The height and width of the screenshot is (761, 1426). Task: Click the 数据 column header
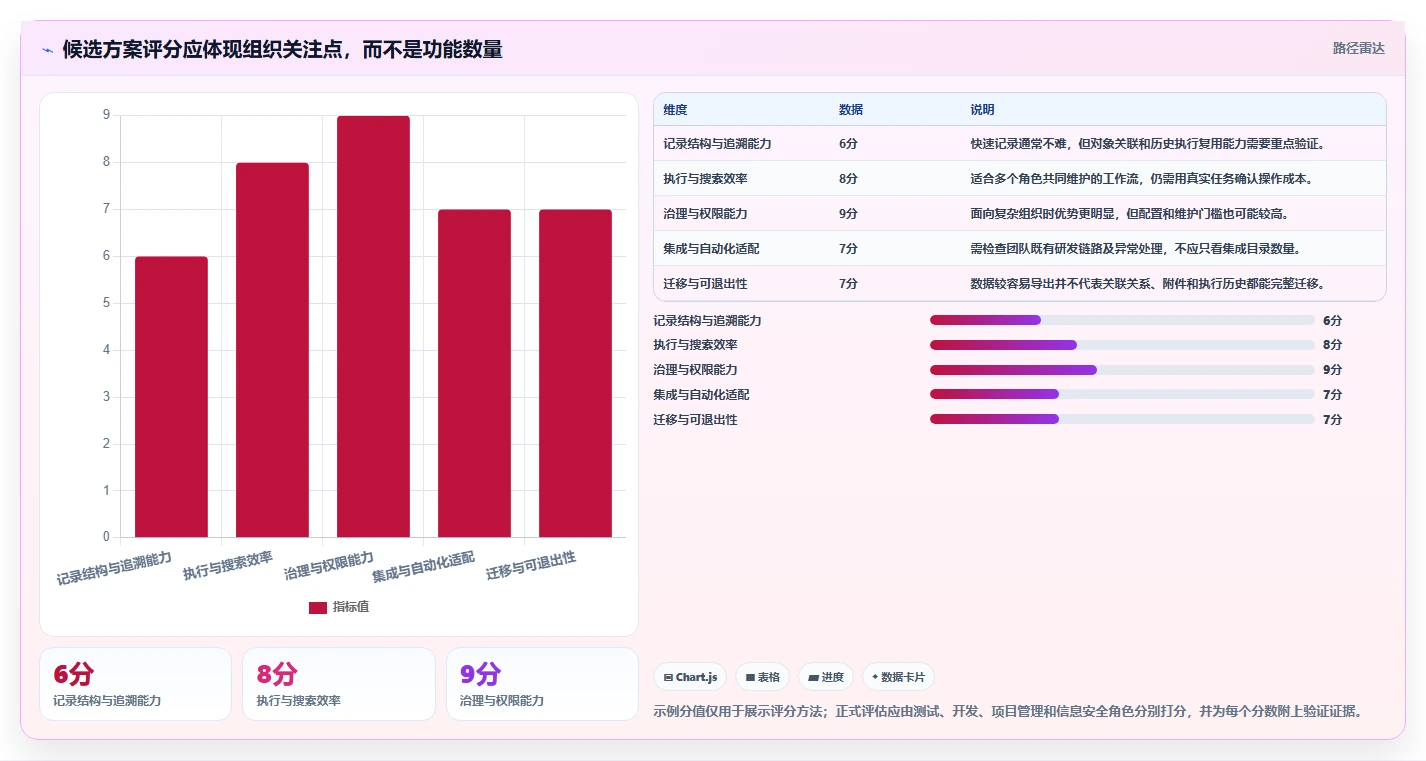tap(851, 110)
